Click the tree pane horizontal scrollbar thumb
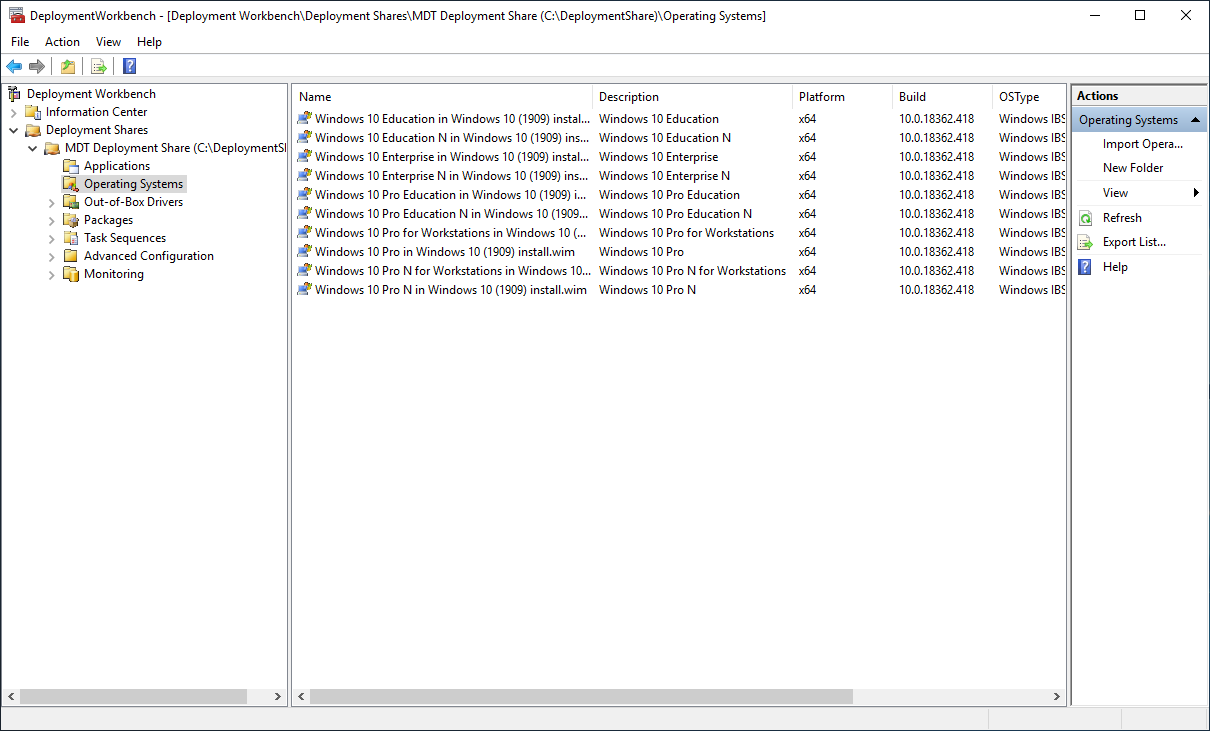The image size is (1210, 731). click(133, 696)
